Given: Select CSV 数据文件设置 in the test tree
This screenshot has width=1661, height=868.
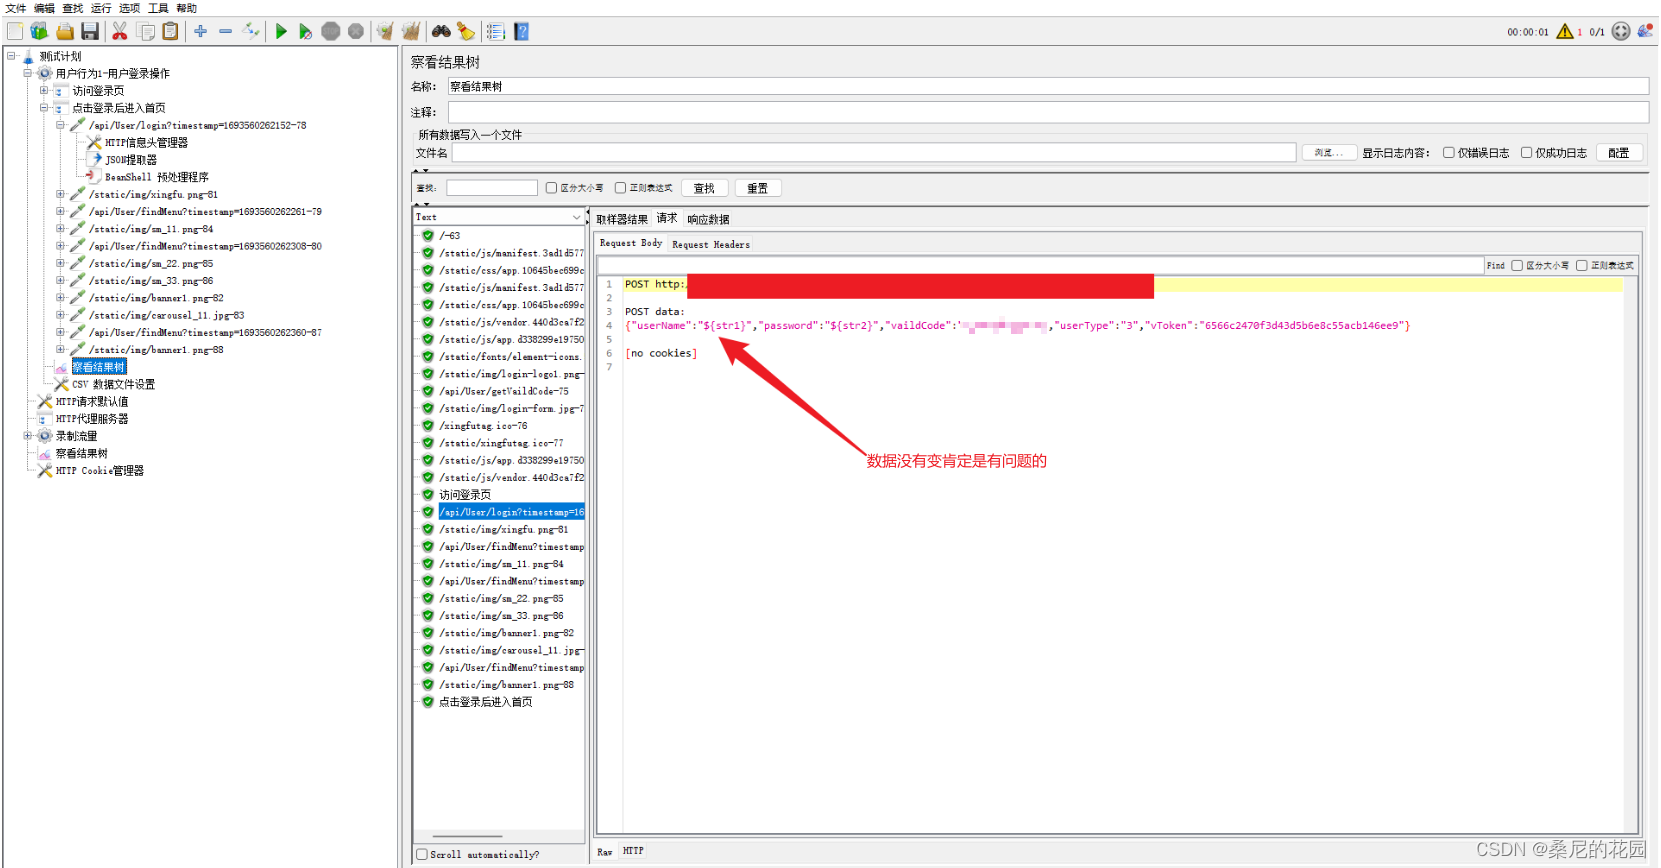Looking at the screenshot, I should click(x=113, y=384).
